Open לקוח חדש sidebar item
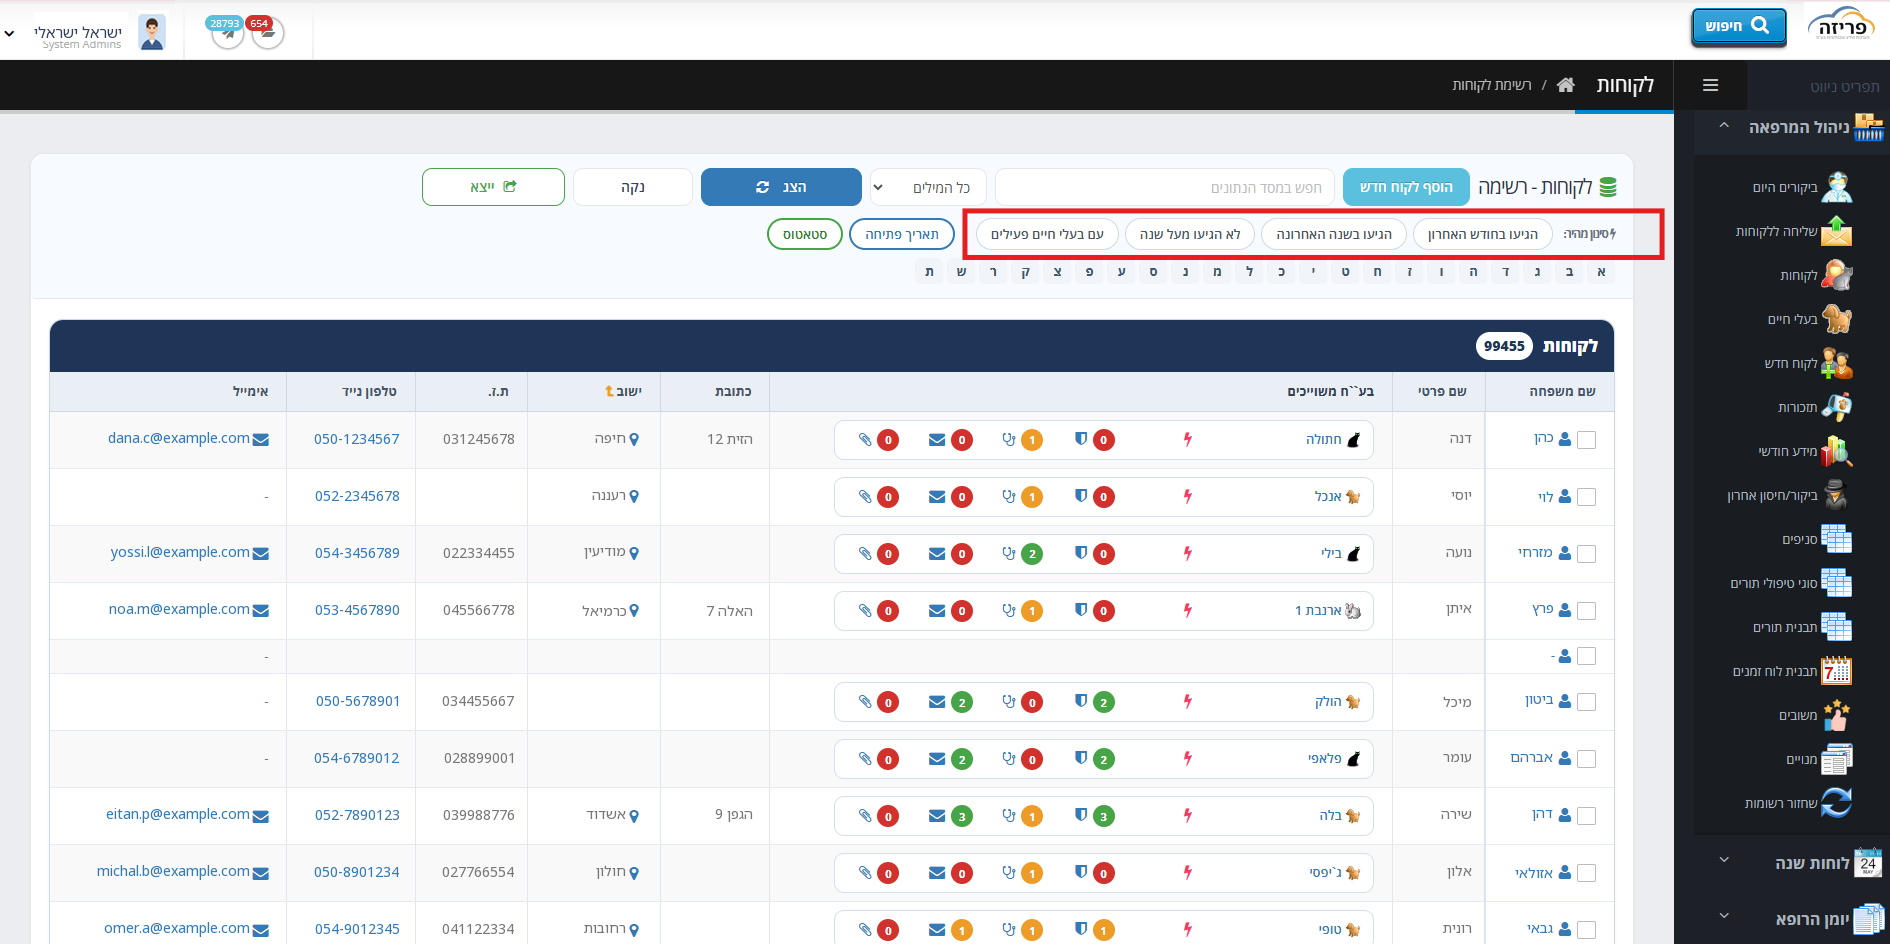The height and width of the screenshot is (944, 1890). coord(1808,363)
